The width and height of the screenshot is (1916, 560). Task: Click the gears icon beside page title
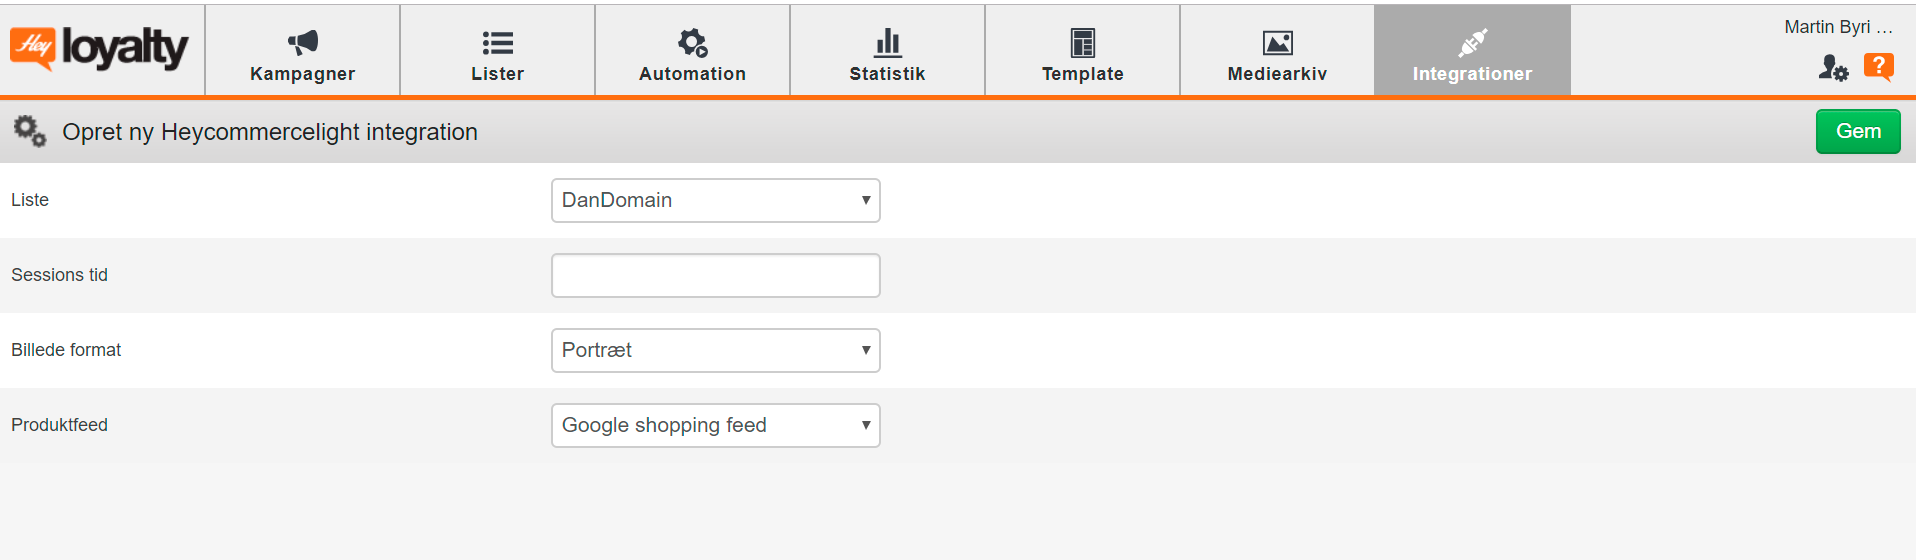29,131
